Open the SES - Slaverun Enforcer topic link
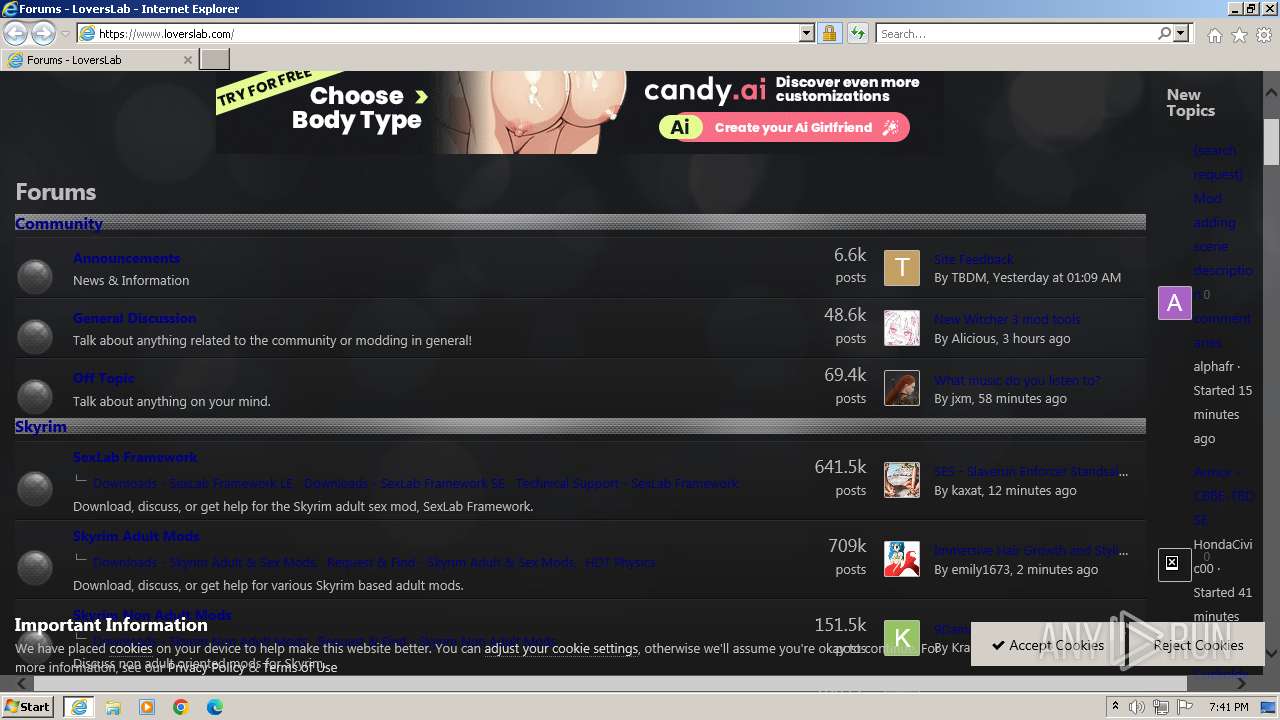Viewport: 1280px width, 720px height. tap(1031, 471)
